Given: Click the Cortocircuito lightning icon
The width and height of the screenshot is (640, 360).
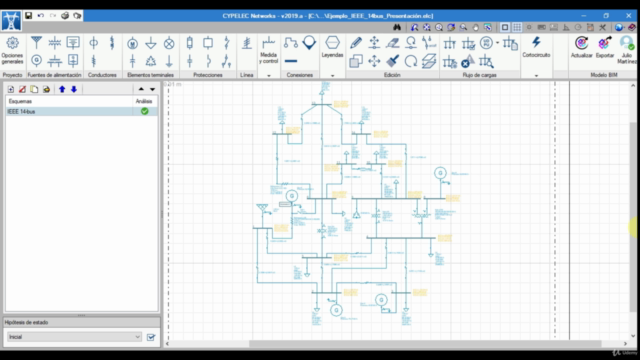Looking at the screenshot, I should tap(536, 42).
